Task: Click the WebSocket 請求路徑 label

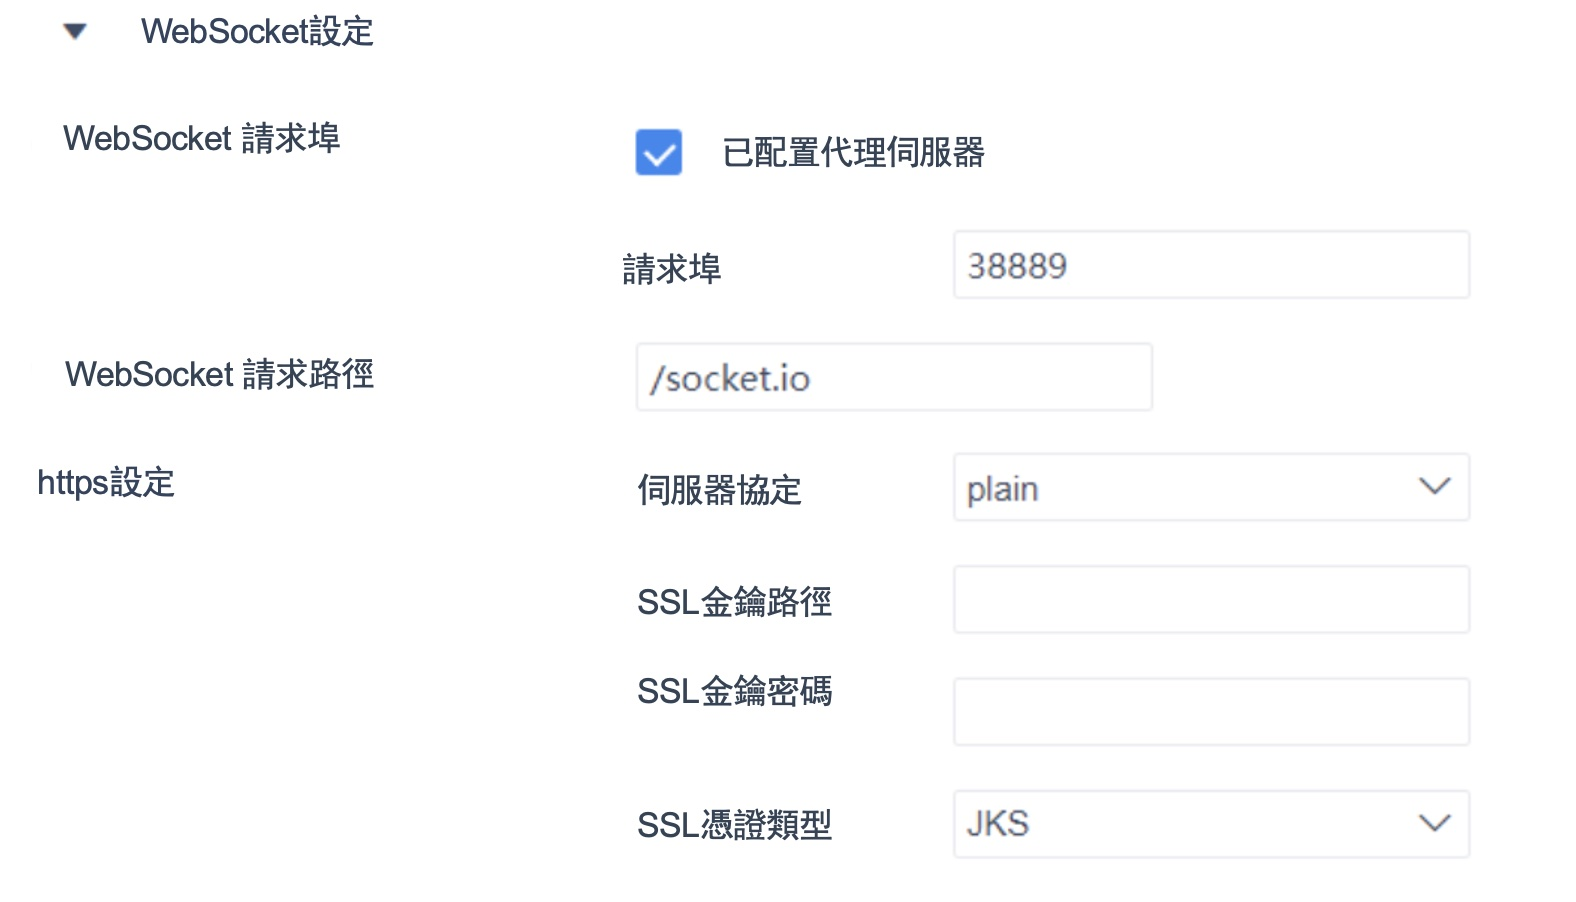Action: coord(219,375)
